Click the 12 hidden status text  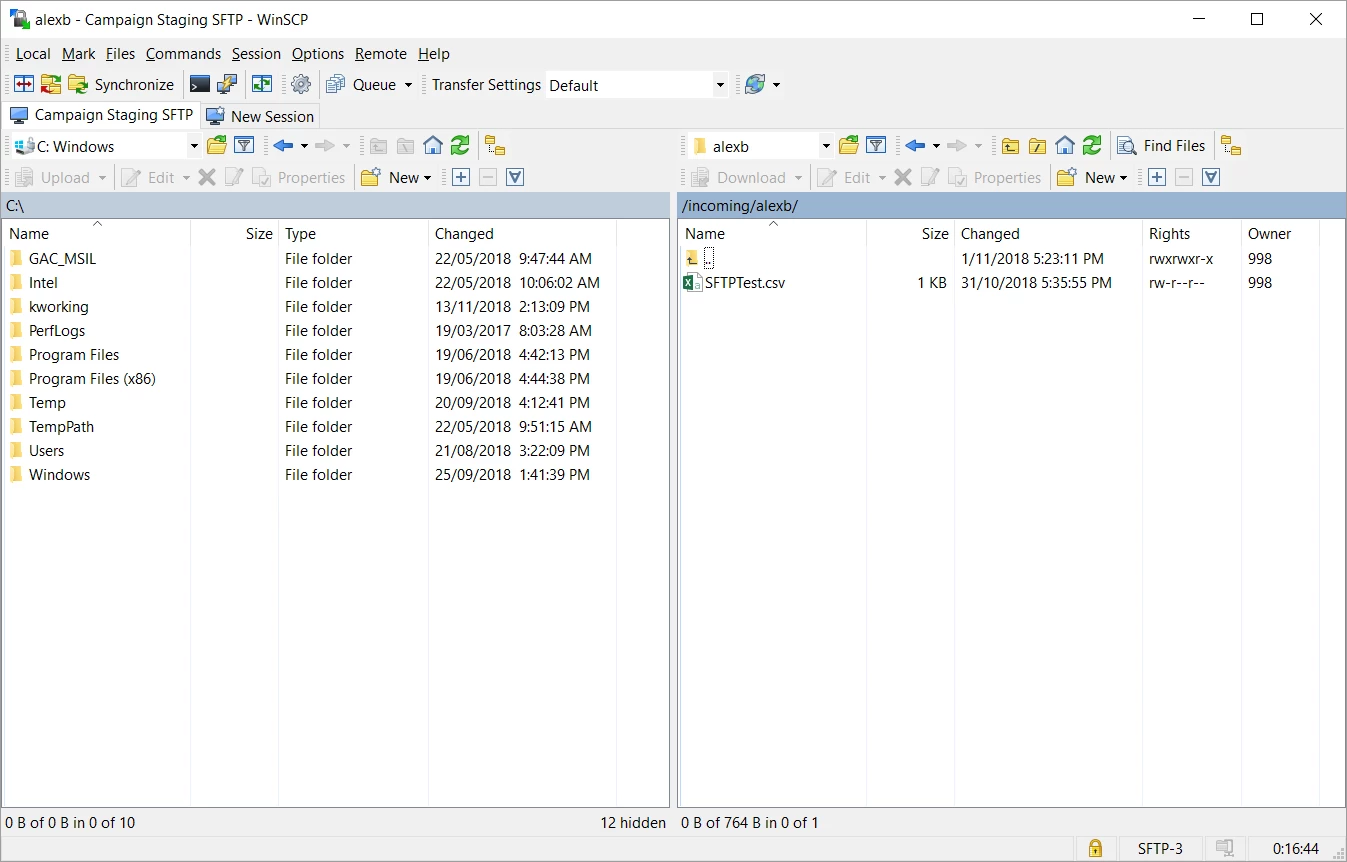click(x=633, y=823)
